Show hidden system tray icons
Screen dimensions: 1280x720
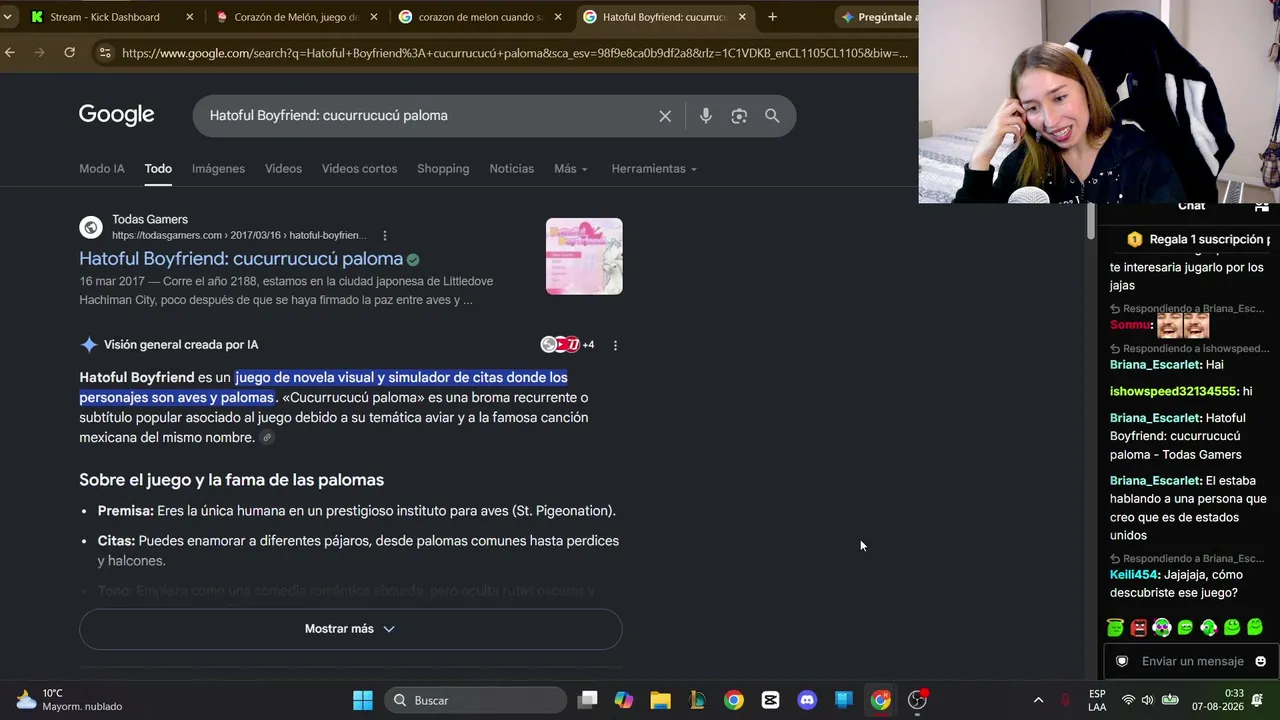(1038, 700)
